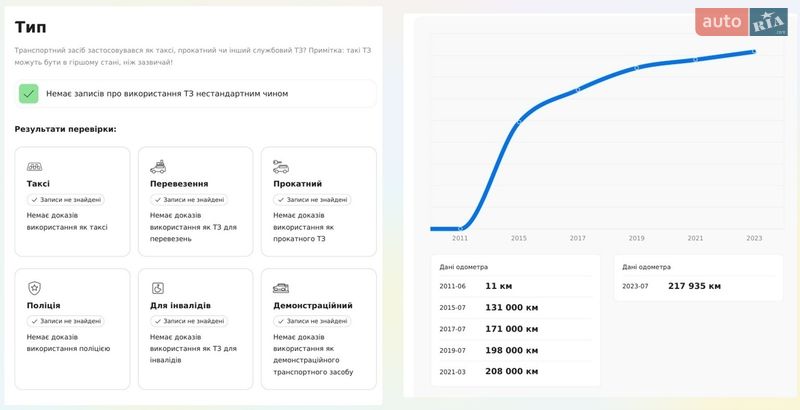Click the rental car icon in Прокатний card
This screenshot has height=410, width=800.
[x=281, y=166]
